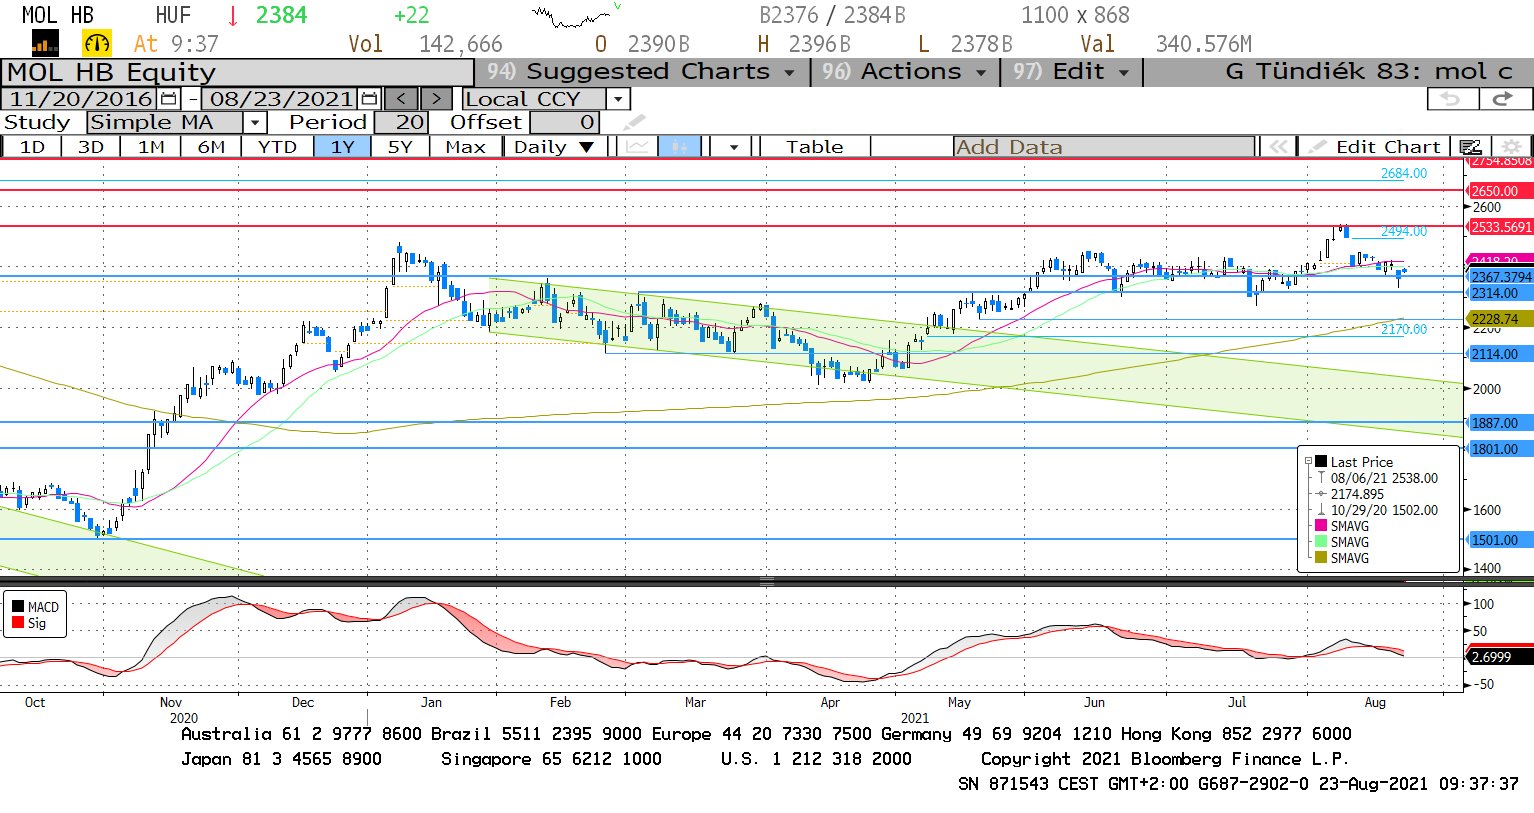Click the red Sig legend swatch

coord(18,623)
